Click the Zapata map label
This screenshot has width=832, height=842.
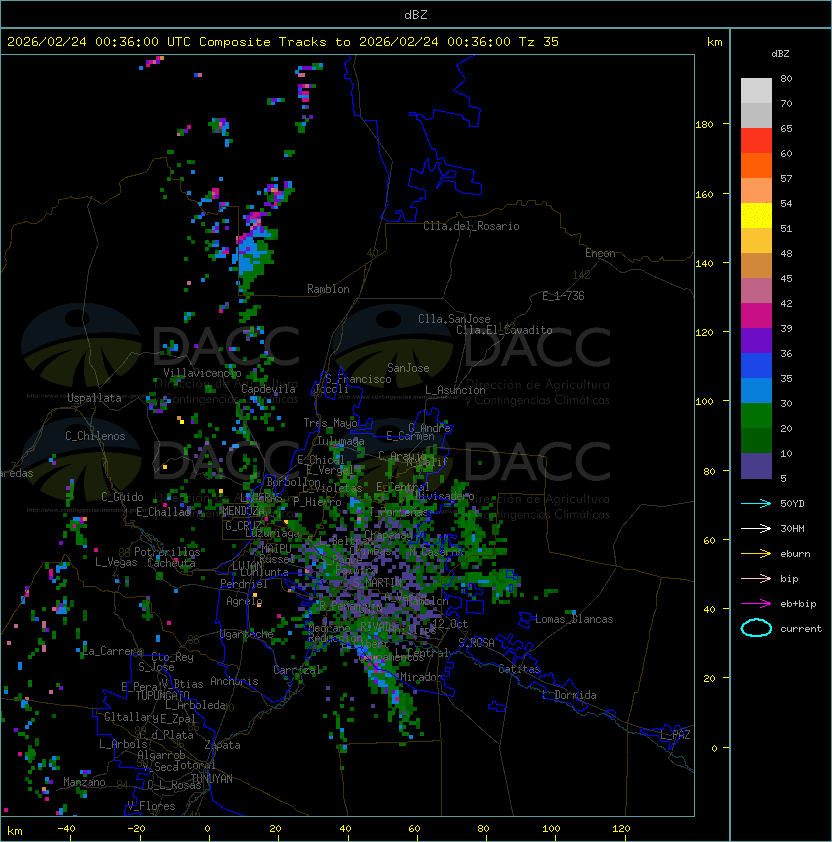pos(222,745)
